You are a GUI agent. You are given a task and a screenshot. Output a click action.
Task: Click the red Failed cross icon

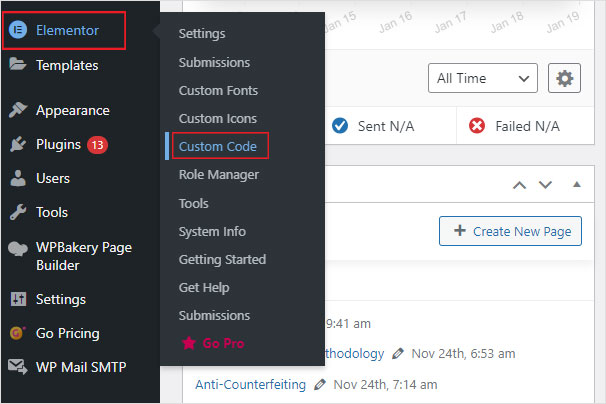tap(477, 126)
